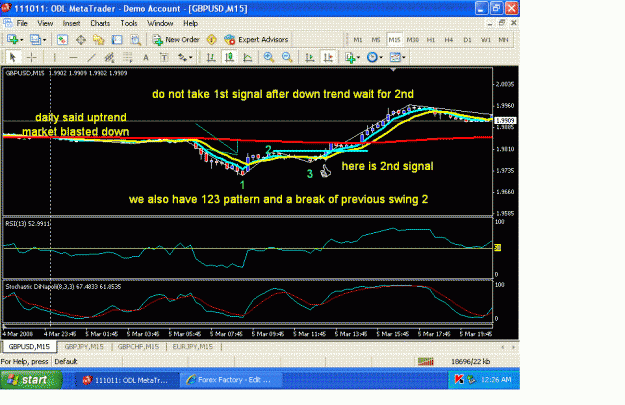Switch to the D1 daily timeframe
Screen dimensions: 625x405
(467, 40)
